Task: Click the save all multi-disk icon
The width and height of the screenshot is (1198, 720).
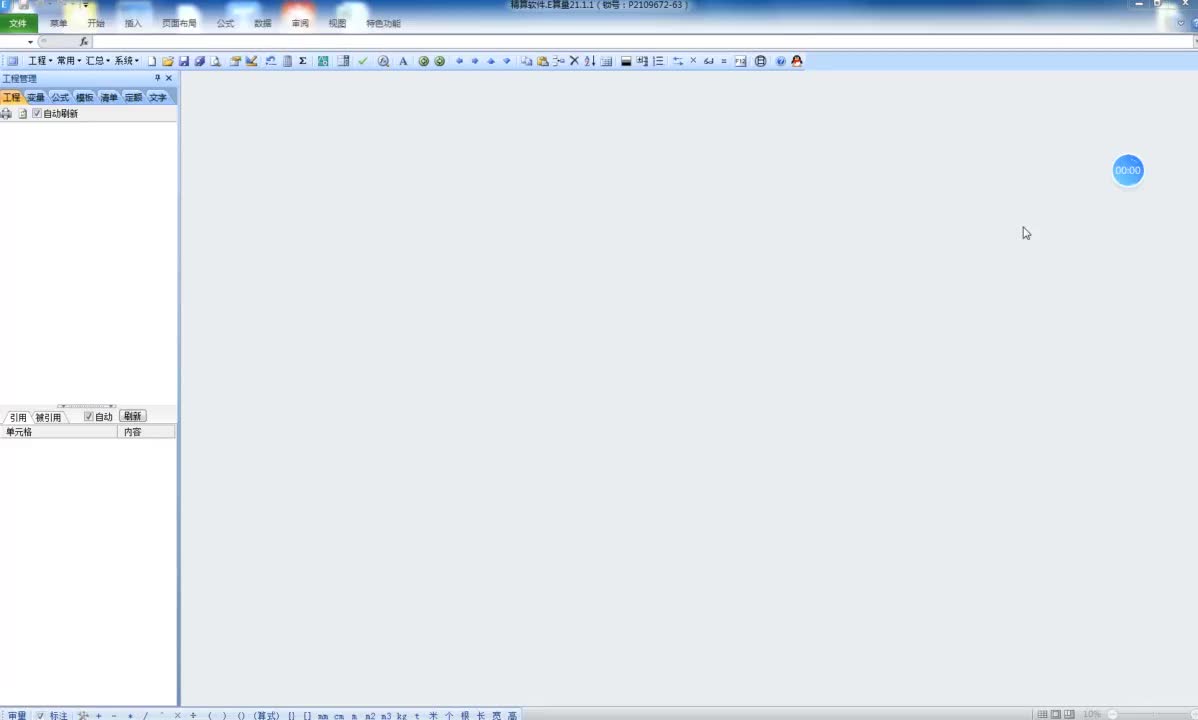Action: coord(199,61)
